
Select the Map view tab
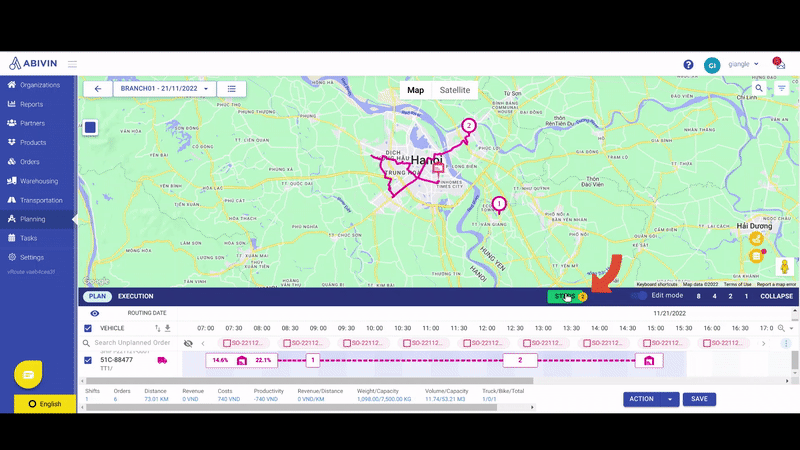[415, 90]
